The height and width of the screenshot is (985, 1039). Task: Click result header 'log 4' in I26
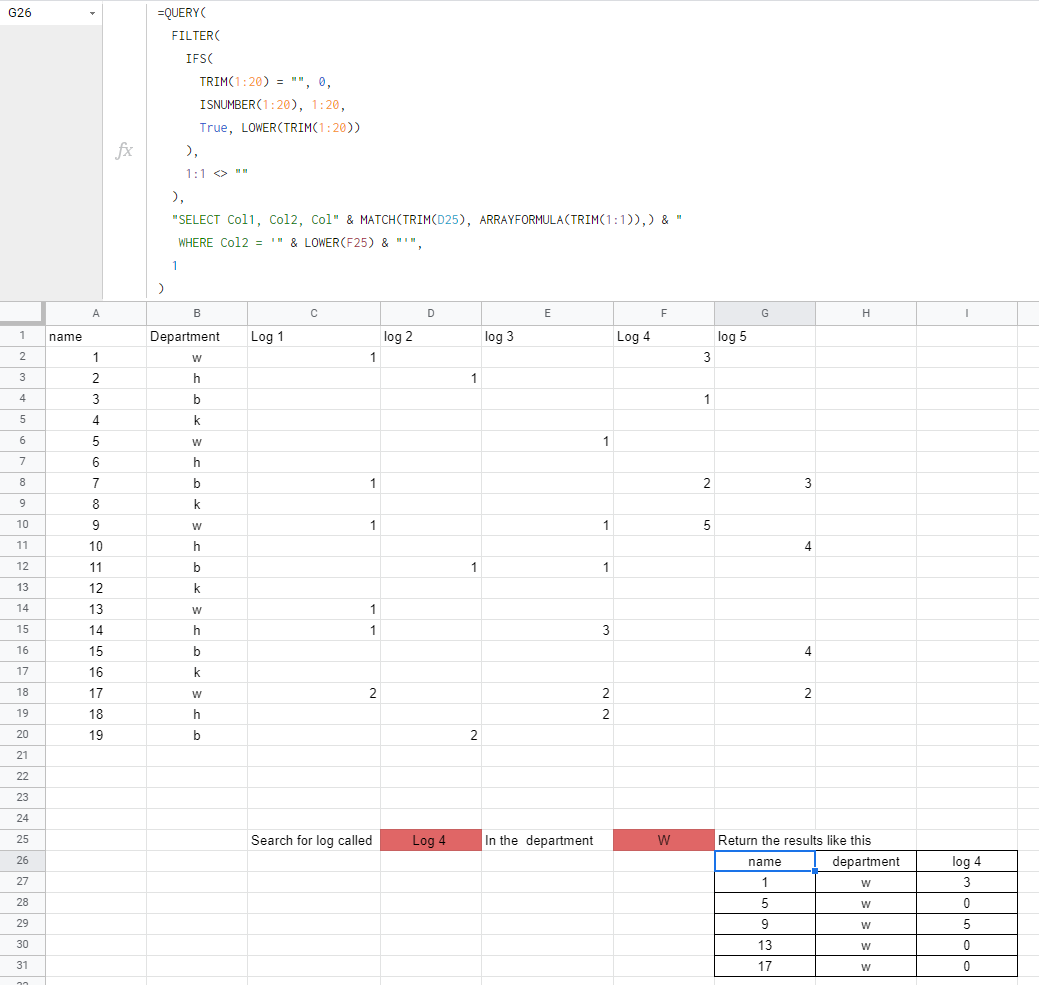coord(967,861)
